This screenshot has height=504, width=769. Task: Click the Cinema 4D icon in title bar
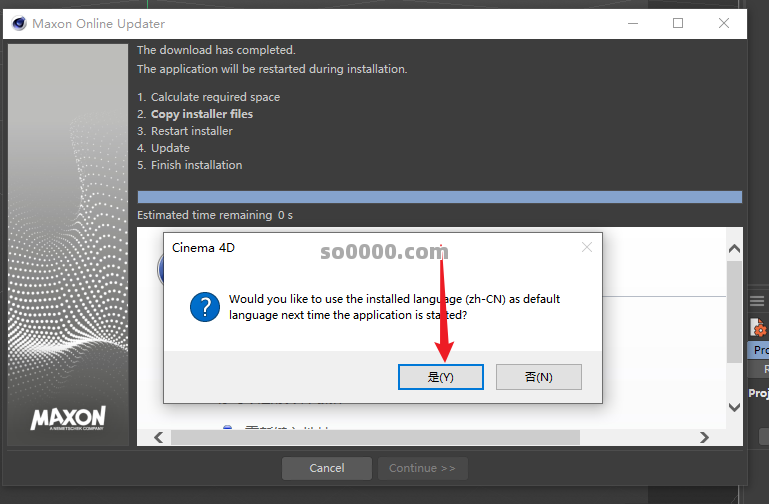click(17, 23)
